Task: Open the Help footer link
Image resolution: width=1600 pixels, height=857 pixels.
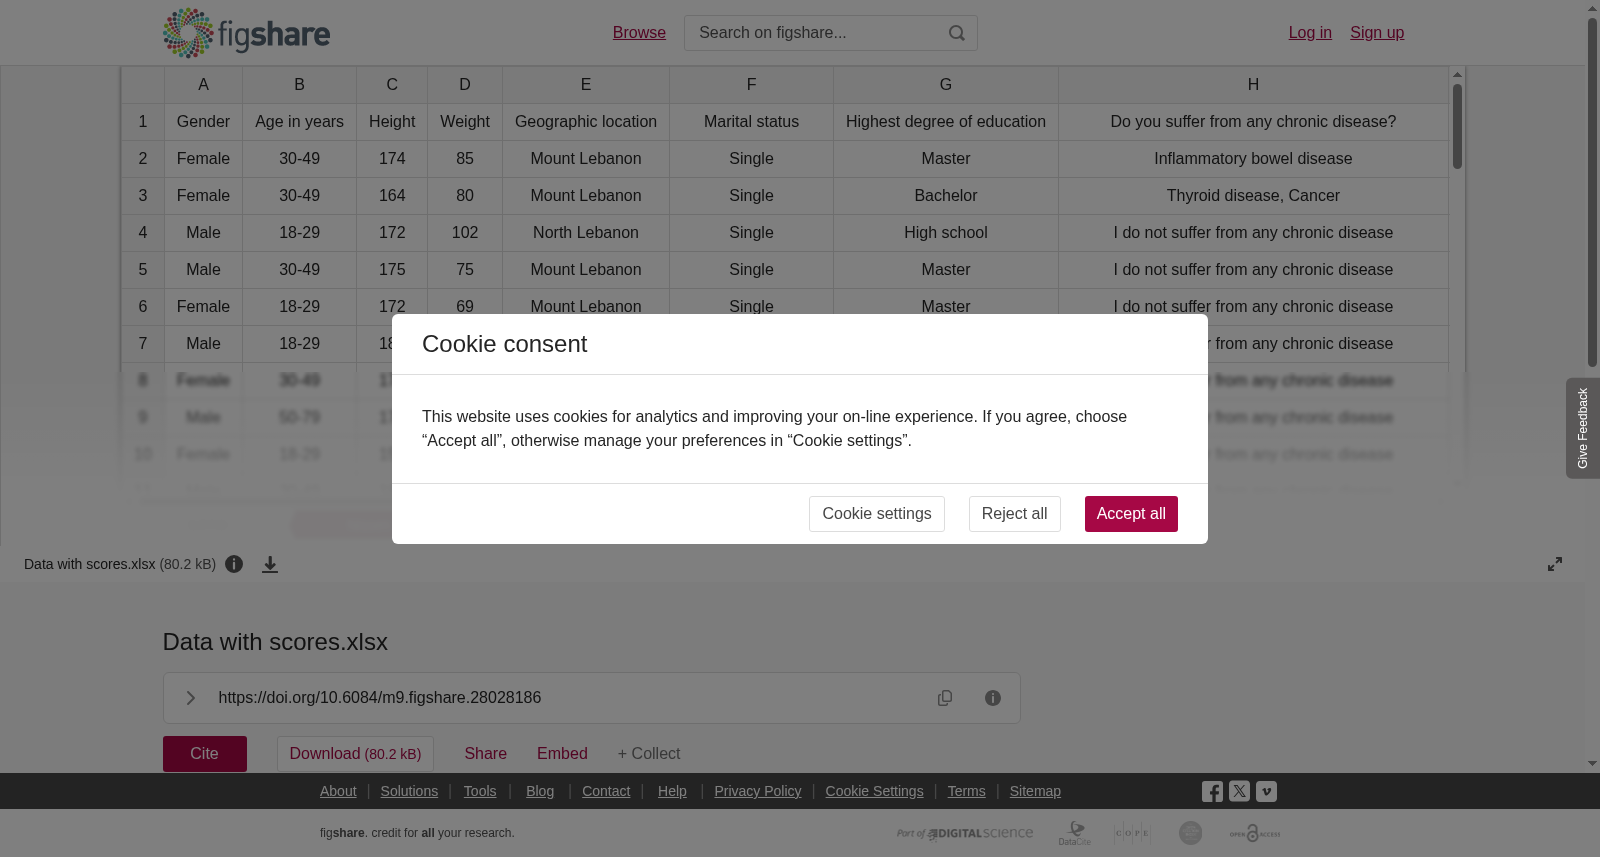Action: [672, 791]
